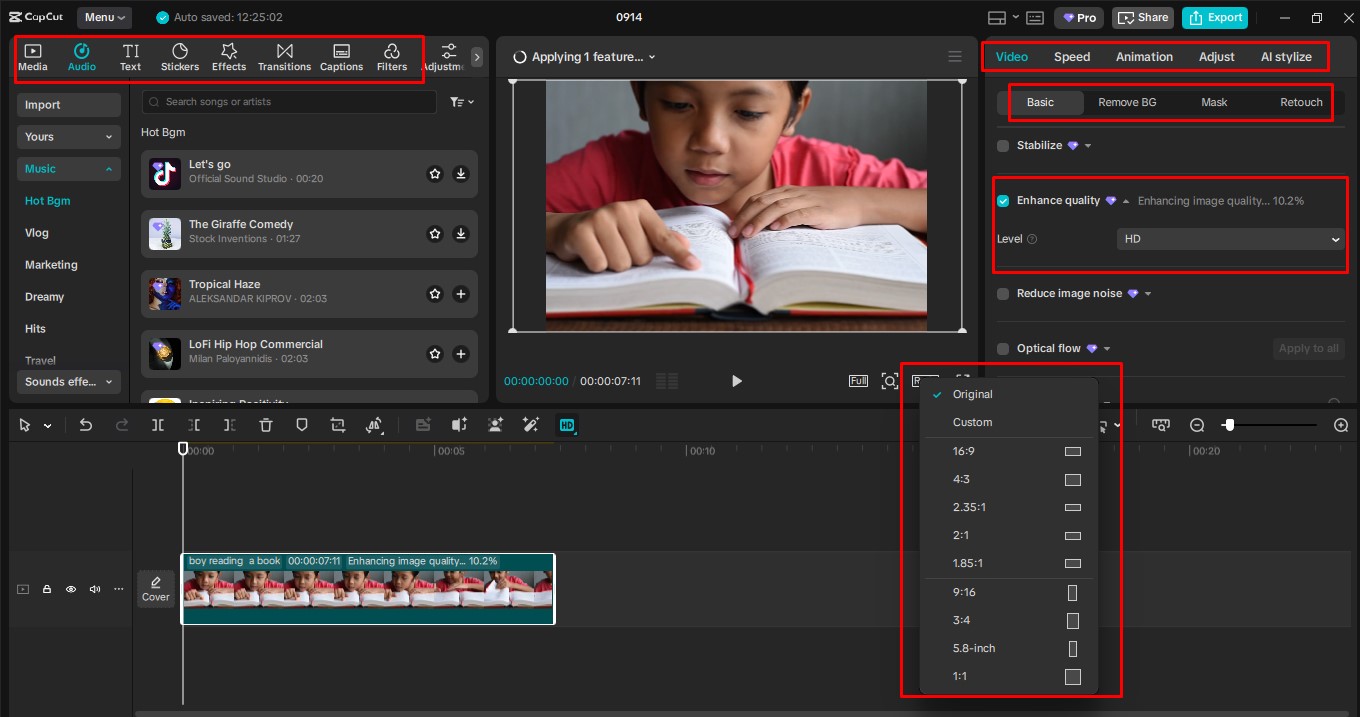The image size is (1360, 717).
Task: Click the Export button
Action: (1213, 17)
